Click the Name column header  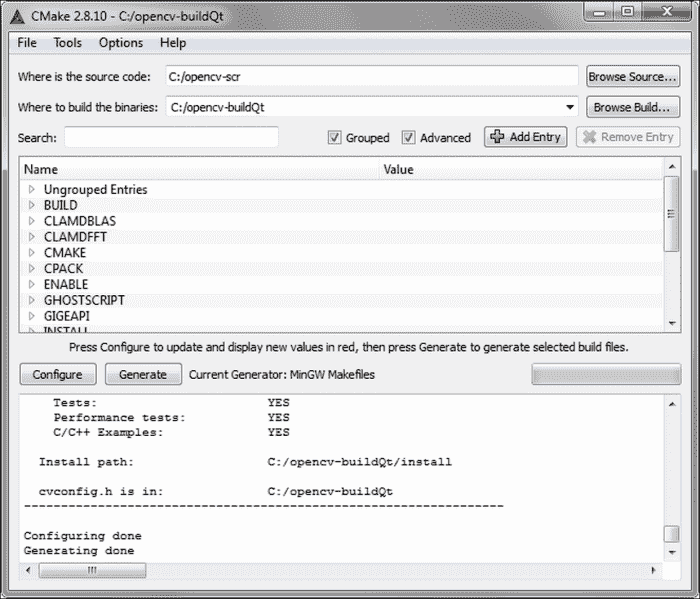point(199,170)
